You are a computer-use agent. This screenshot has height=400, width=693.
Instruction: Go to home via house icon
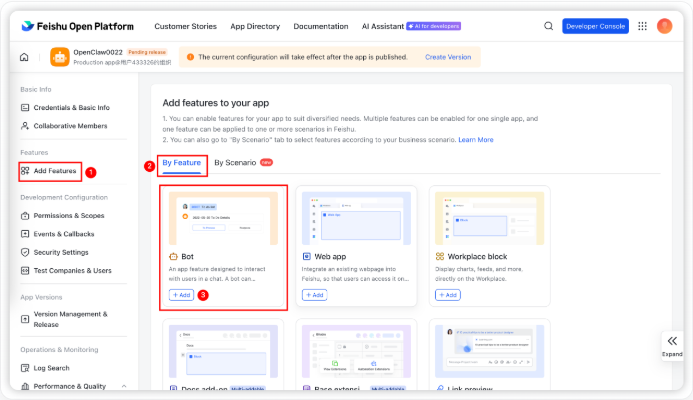point(24,57)
